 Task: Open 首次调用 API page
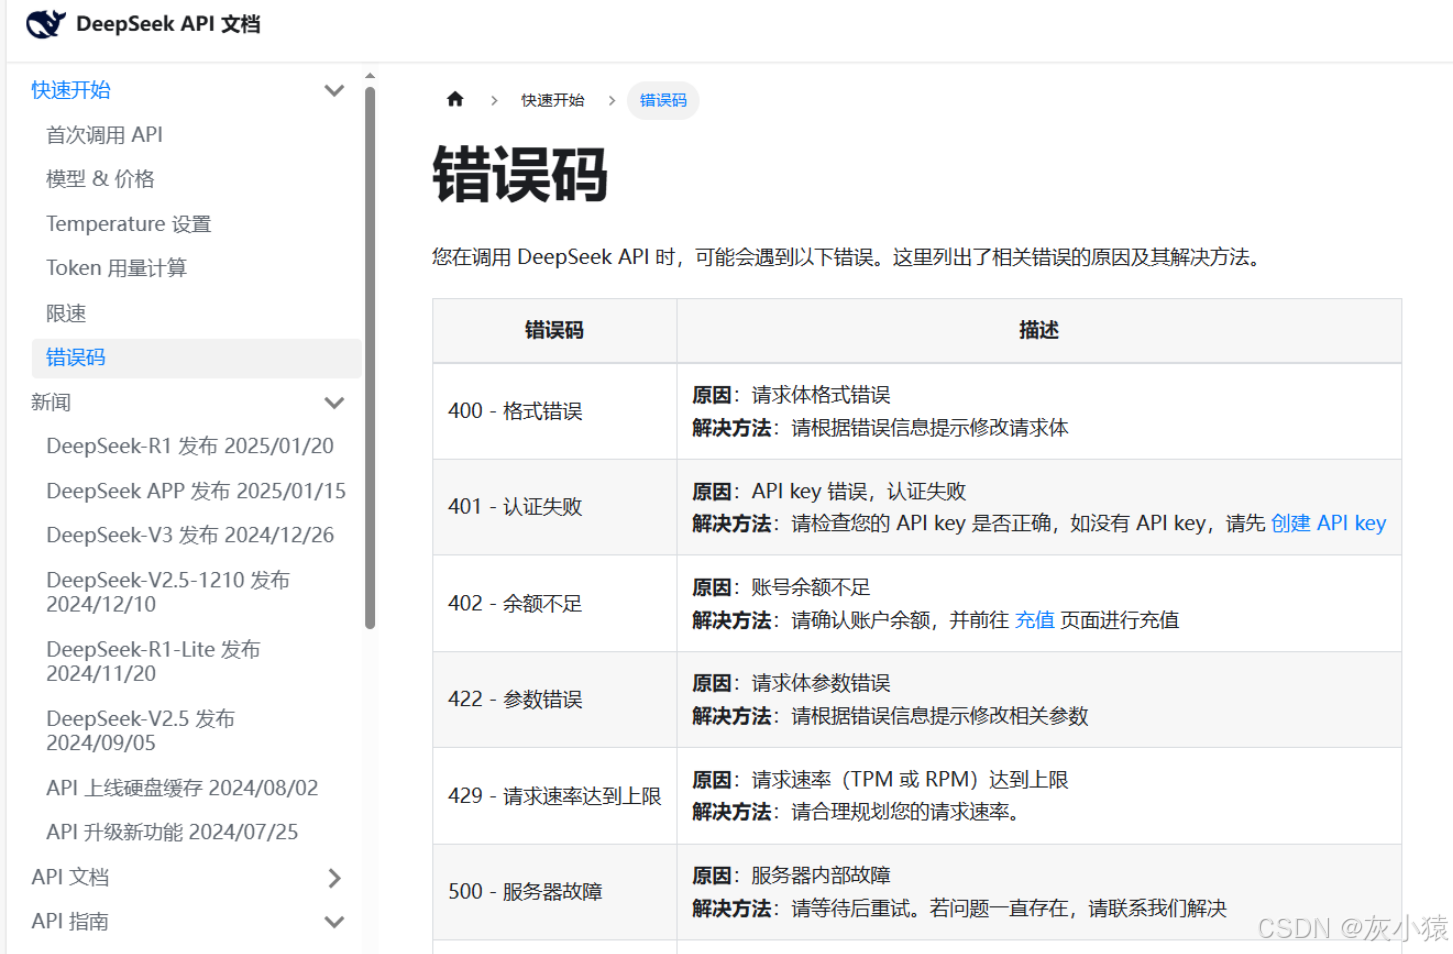(104, 135)
